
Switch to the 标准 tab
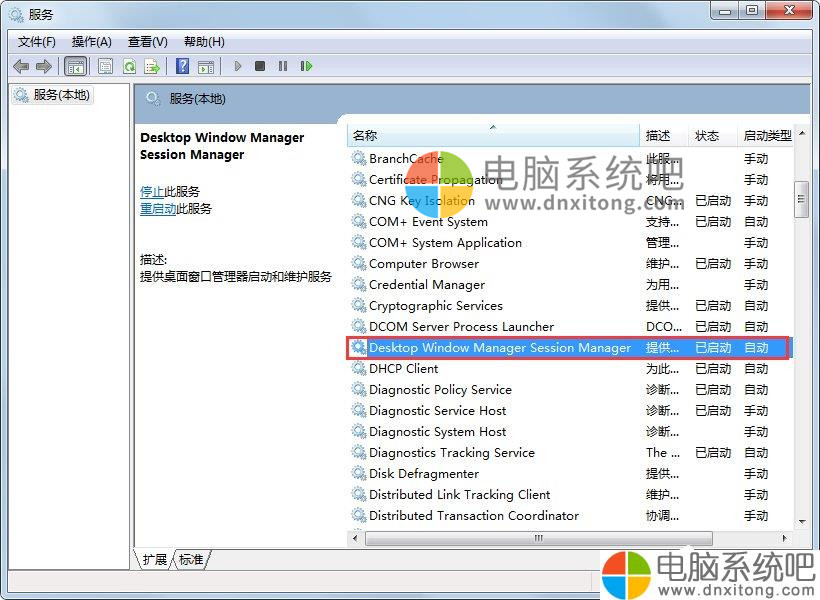pyautogui.click(x=191, y=559)
